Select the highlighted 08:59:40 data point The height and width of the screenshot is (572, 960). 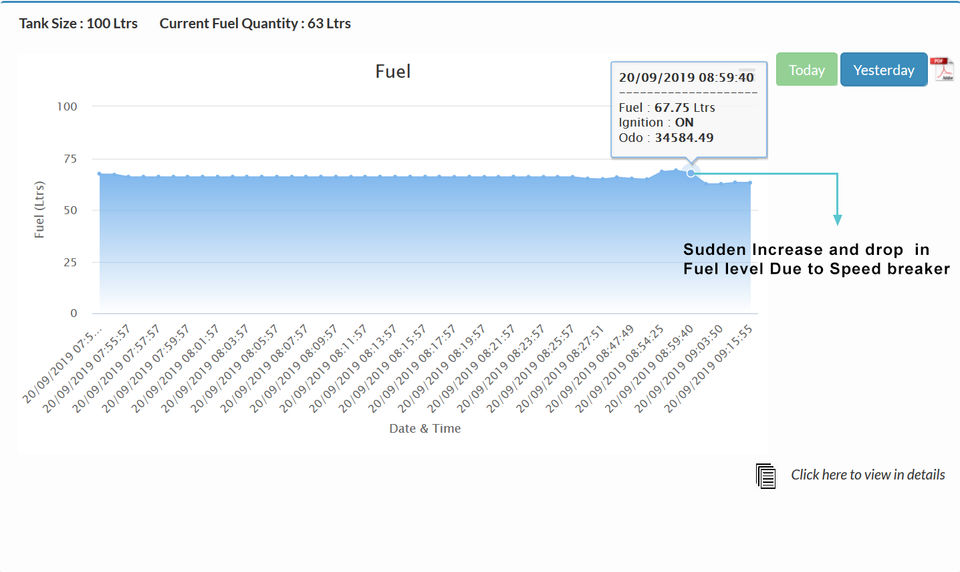[691, 173]
